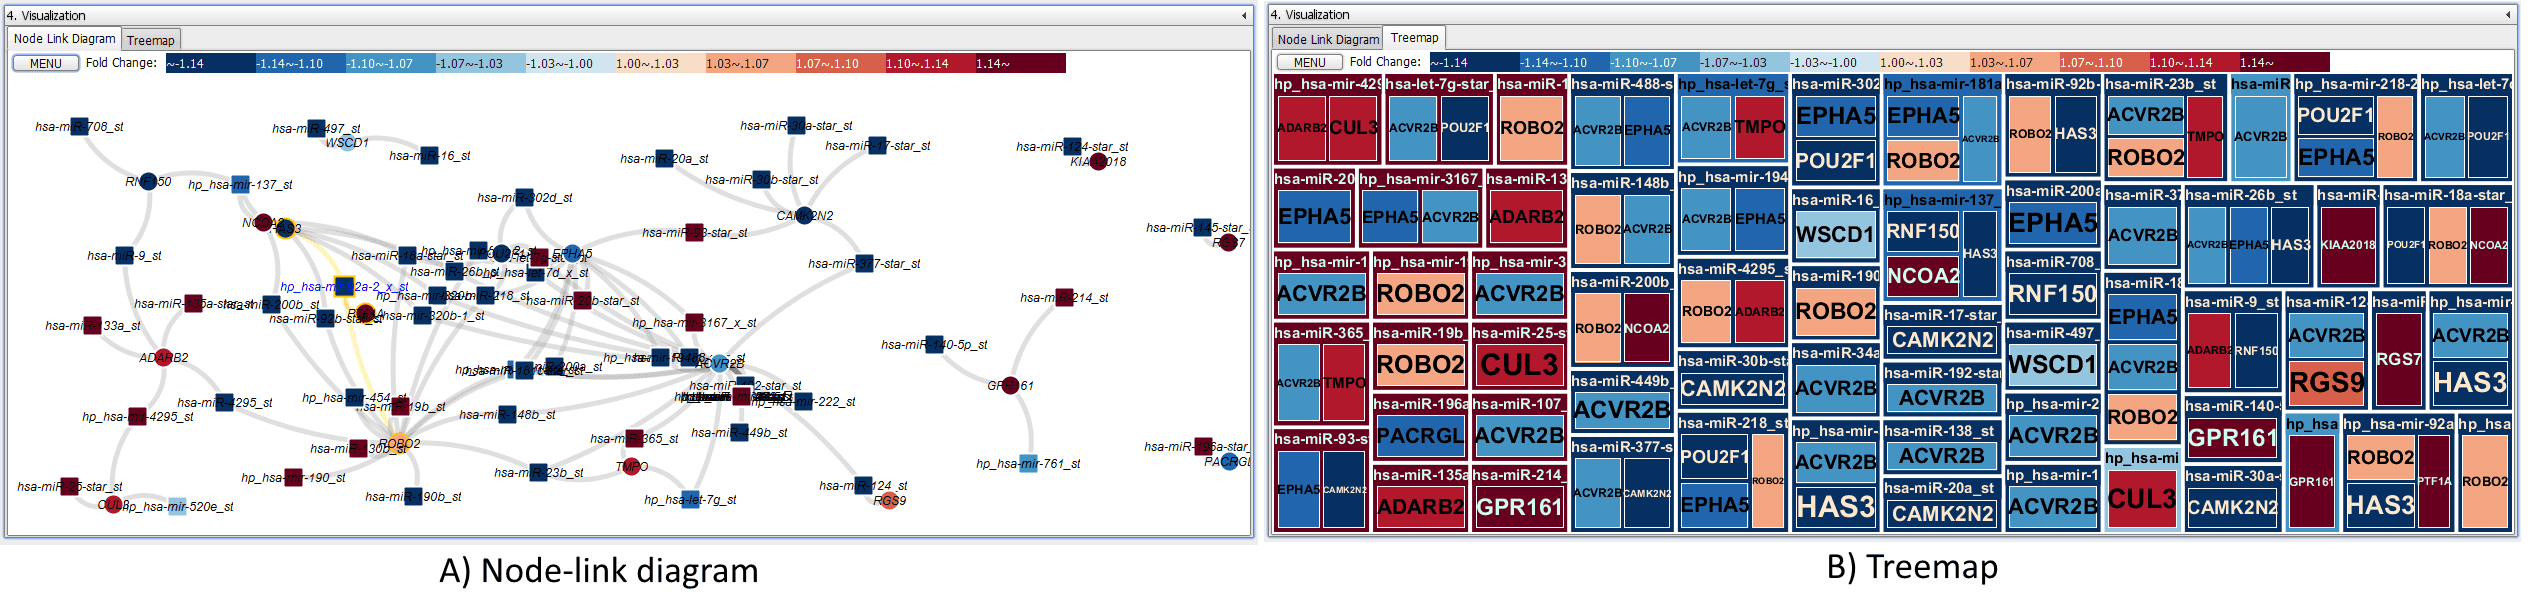Select the PACRGL cell in the treemap
2531x592 pixels.
1419,436
